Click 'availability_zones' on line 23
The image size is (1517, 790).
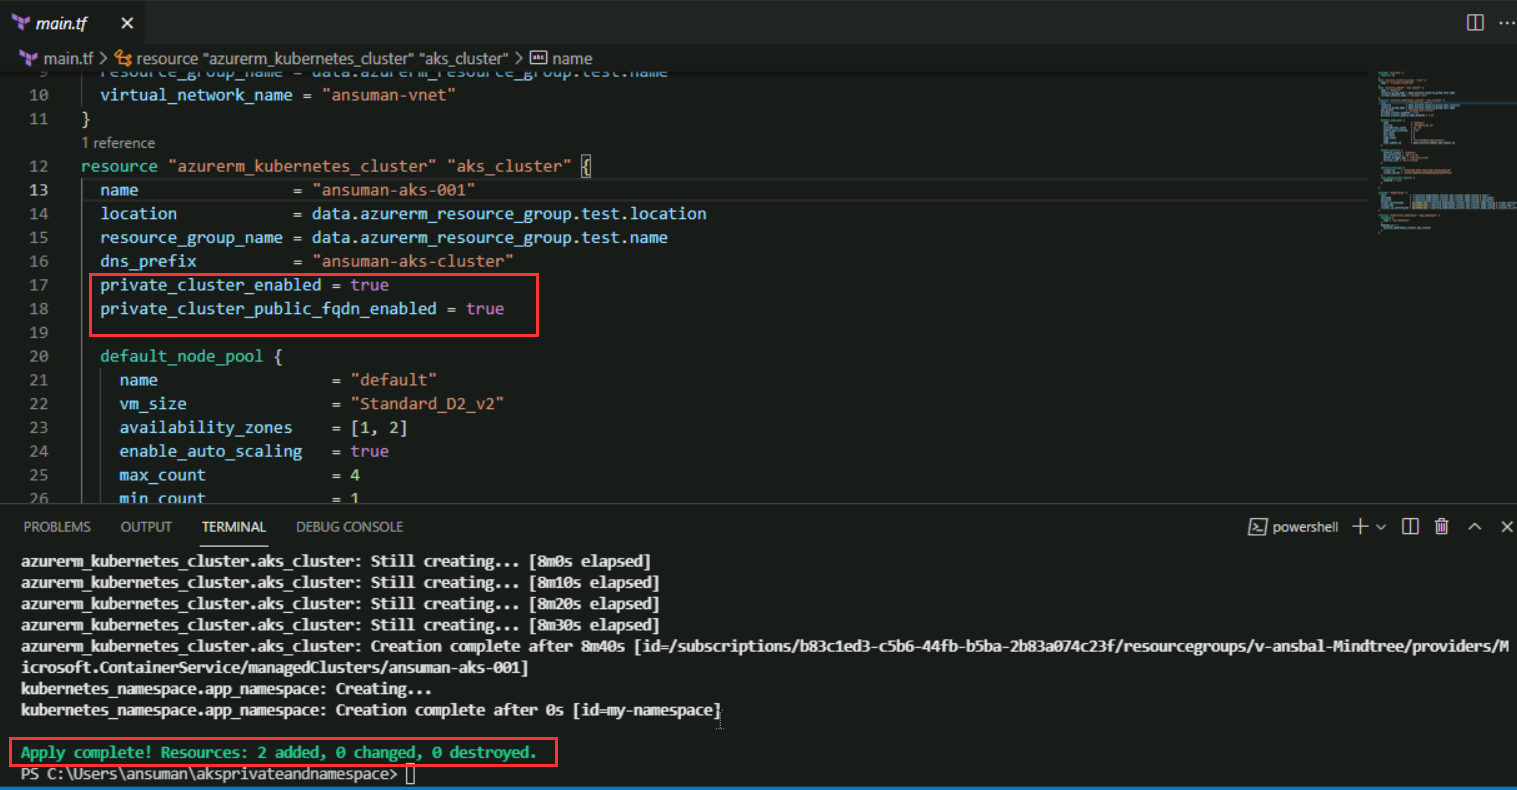206,428
